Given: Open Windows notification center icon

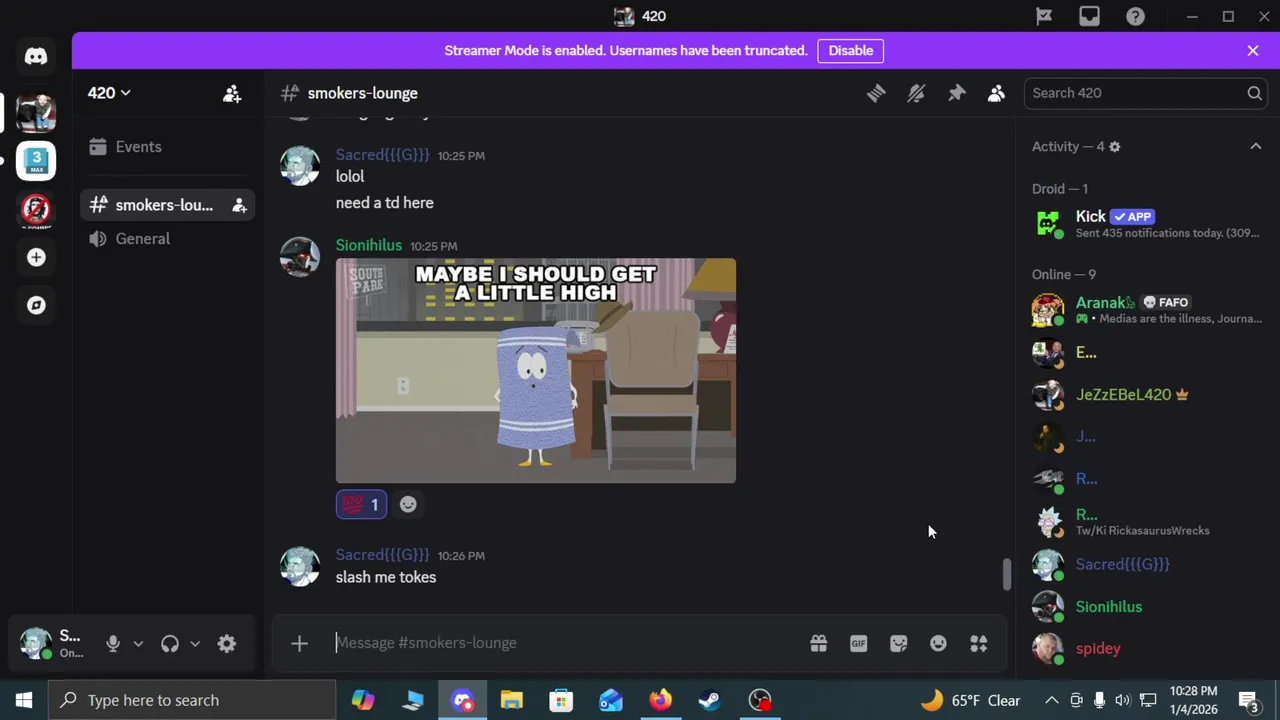Looking at the screenshot, I should 1248,700.
